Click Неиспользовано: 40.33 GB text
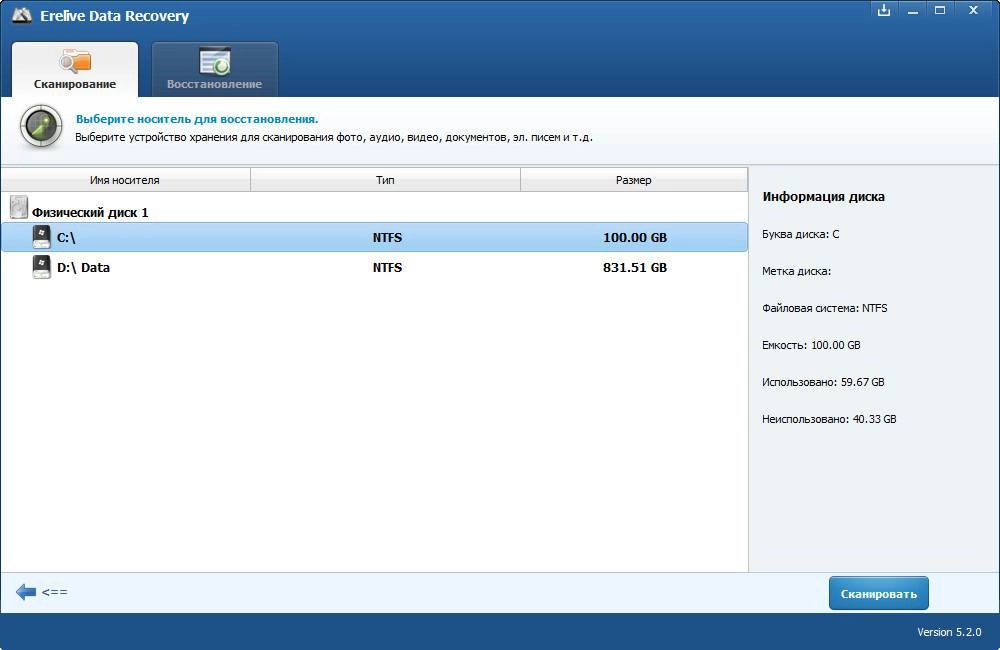The width and height of the screenshot is (1000, 650). pos(829,419)
